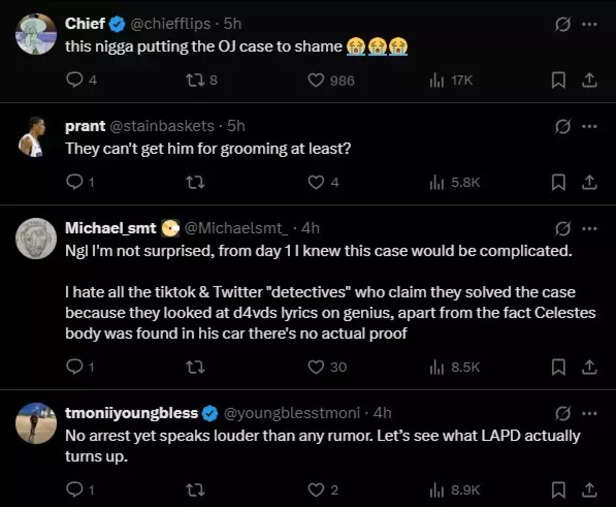Bookmark Chief's tweet
The height and width of the screenshot is (507, 616).
coord(560,80)
